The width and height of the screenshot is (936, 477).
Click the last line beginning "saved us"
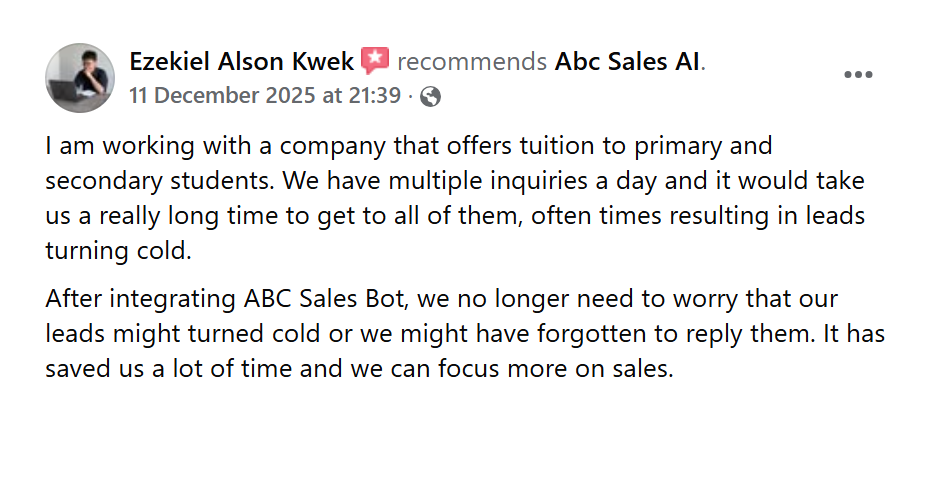(360, 368)
